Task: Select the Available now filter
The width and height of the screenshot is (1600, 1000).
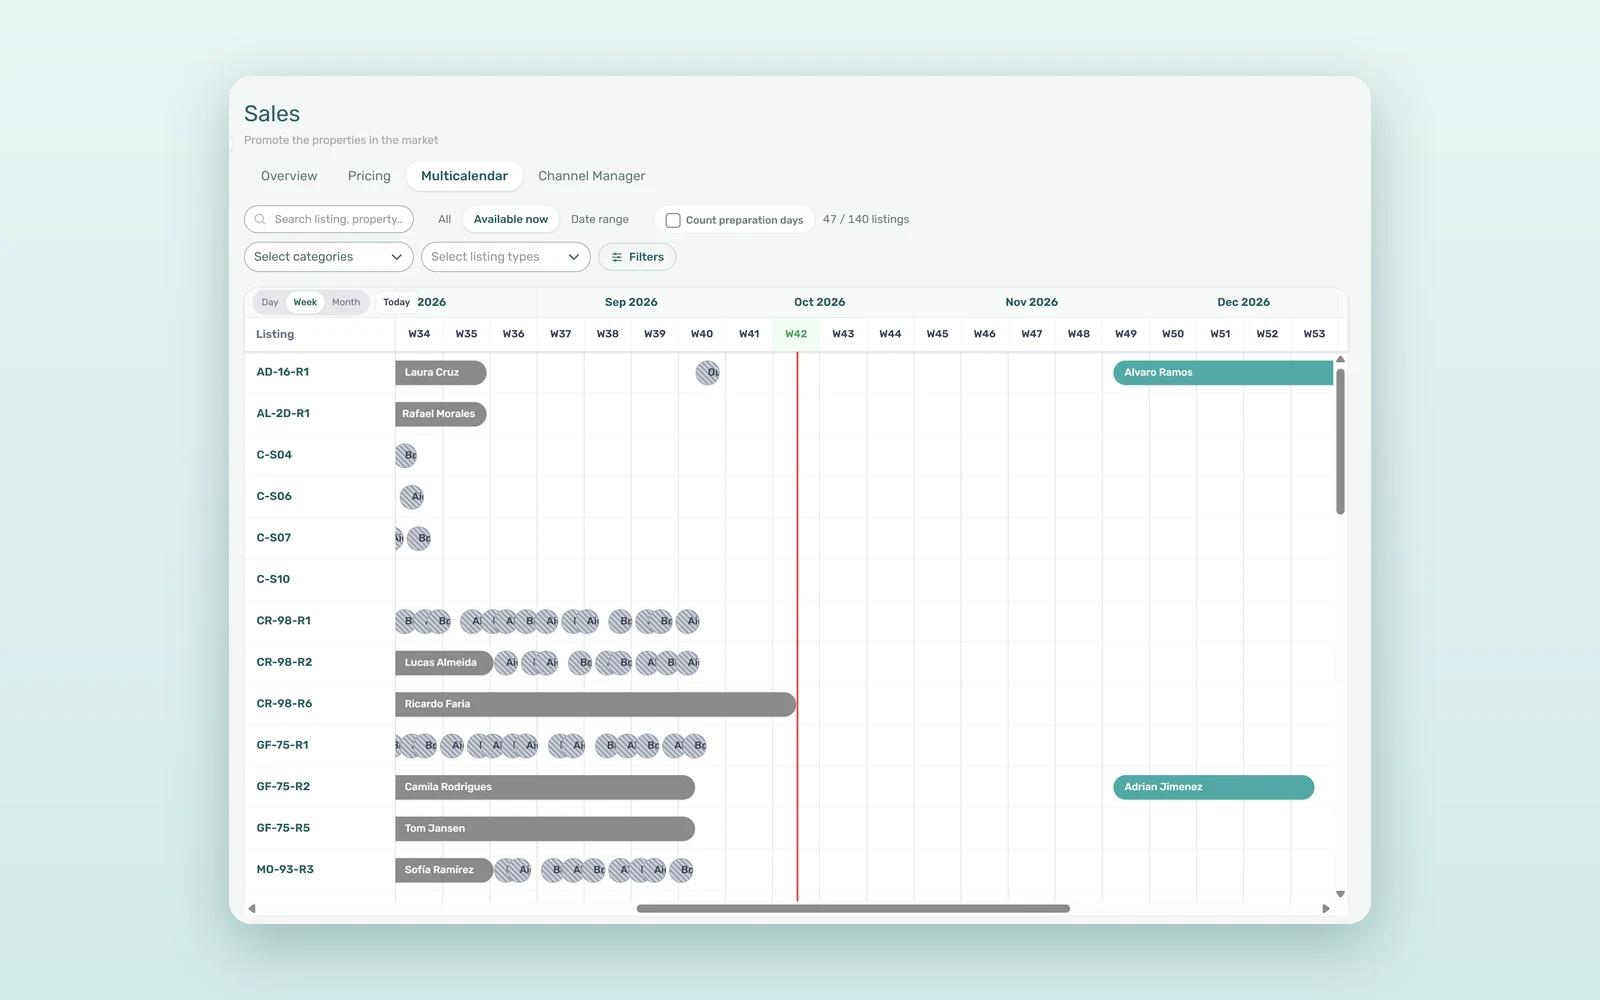Action: [x=511, y=219]
